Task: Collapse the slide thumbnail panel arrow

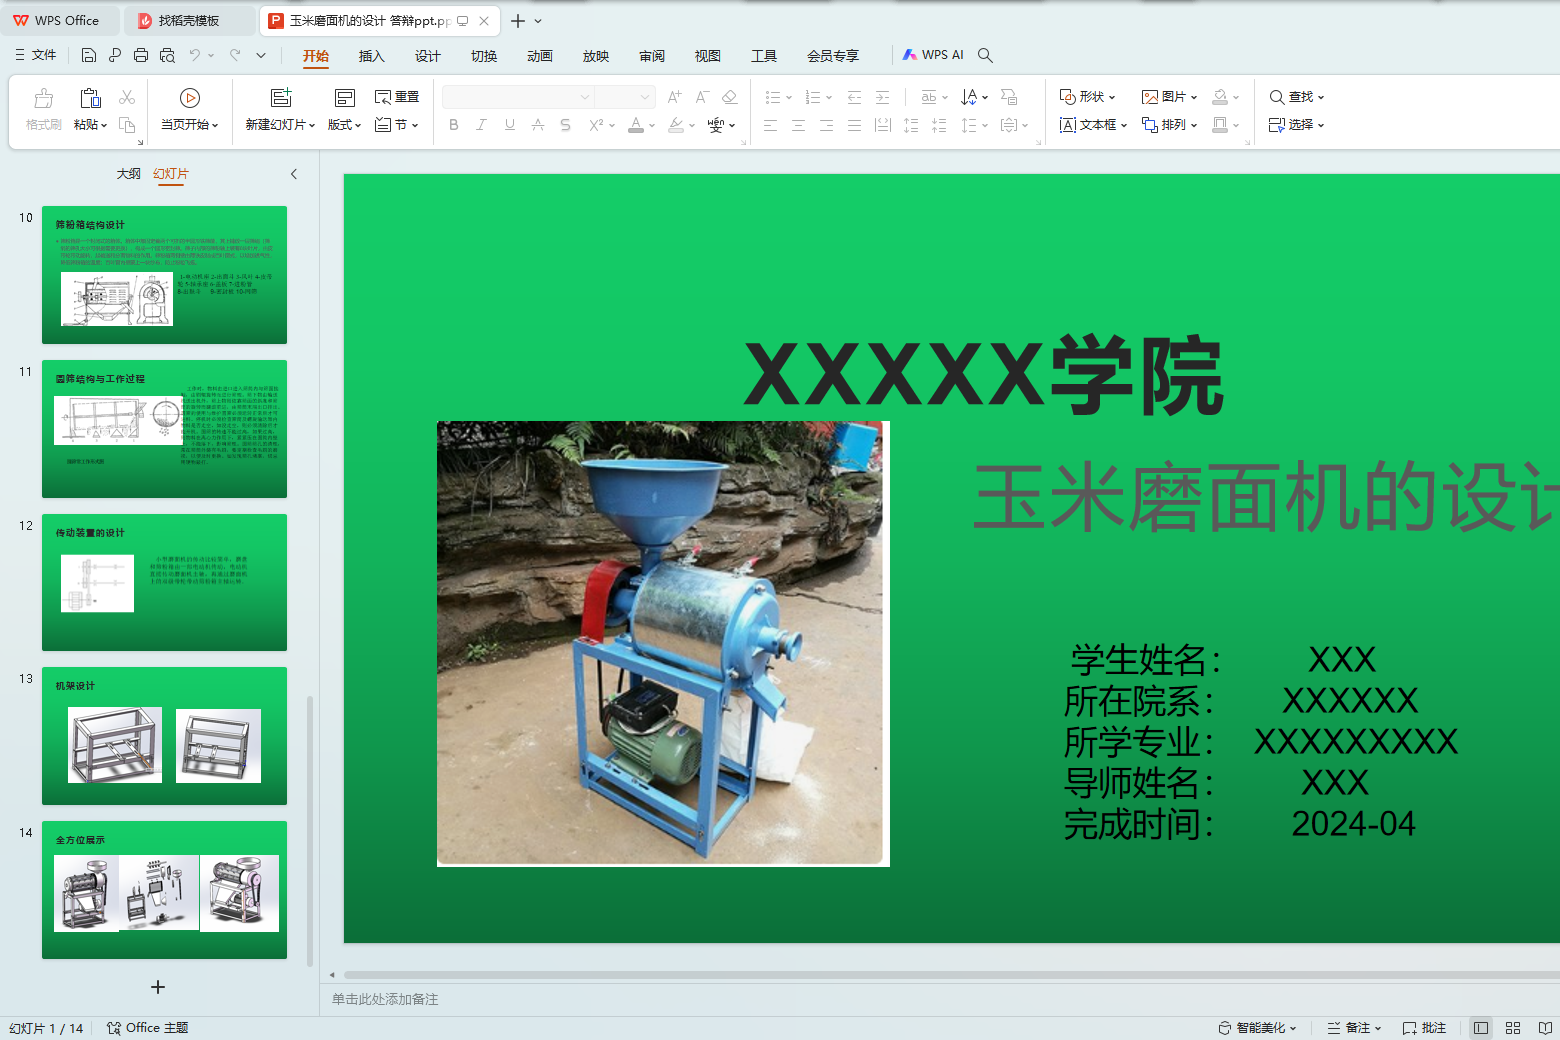Action: coord(294,174)
